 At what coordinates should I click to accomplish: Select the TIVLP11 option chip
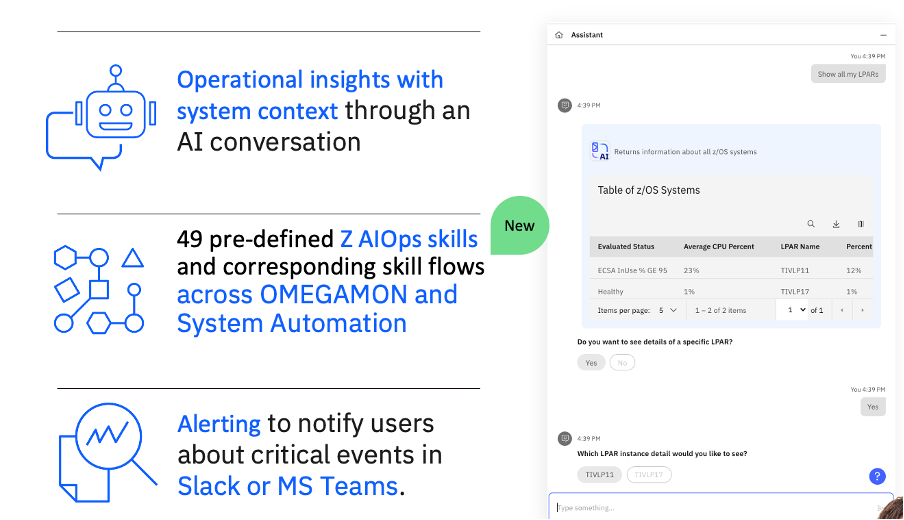[x=600, y=474]
